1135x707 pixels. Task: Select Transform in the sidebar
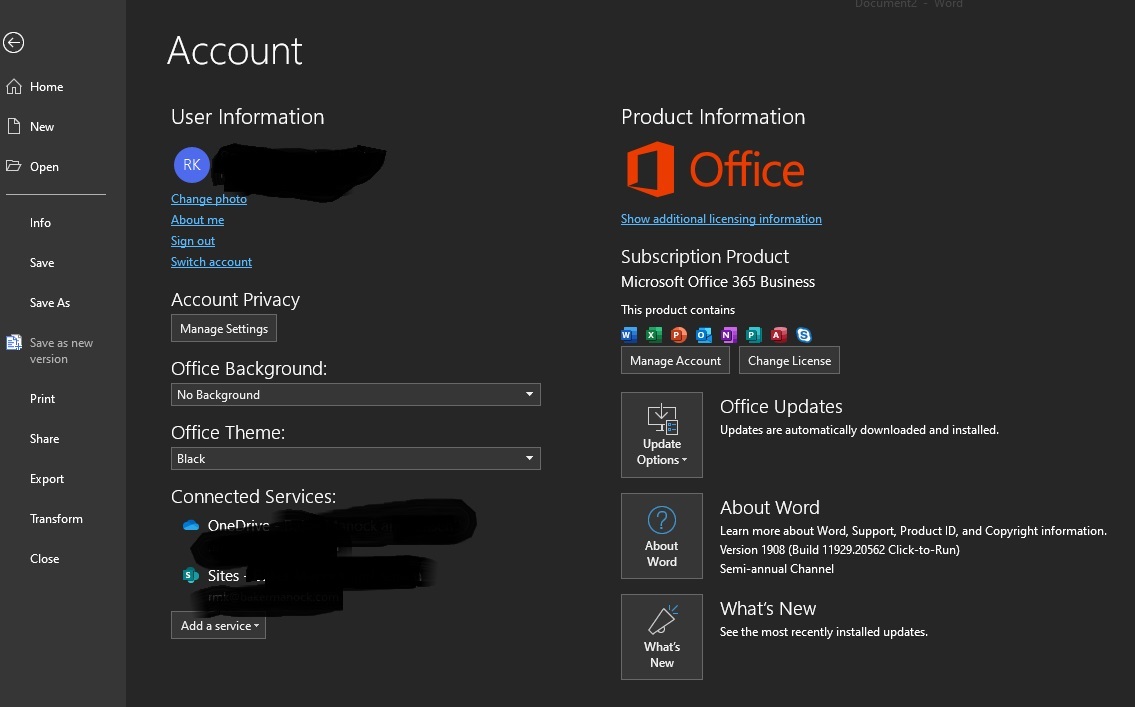coord(56,518)
